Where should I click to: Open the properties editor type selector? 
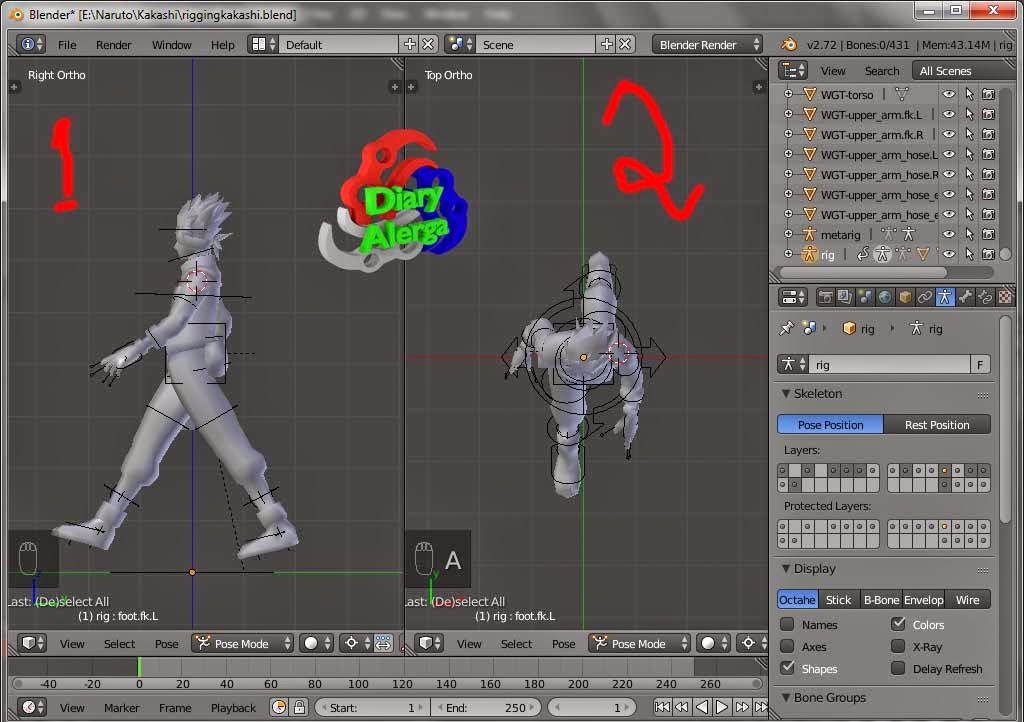point(793,297)
